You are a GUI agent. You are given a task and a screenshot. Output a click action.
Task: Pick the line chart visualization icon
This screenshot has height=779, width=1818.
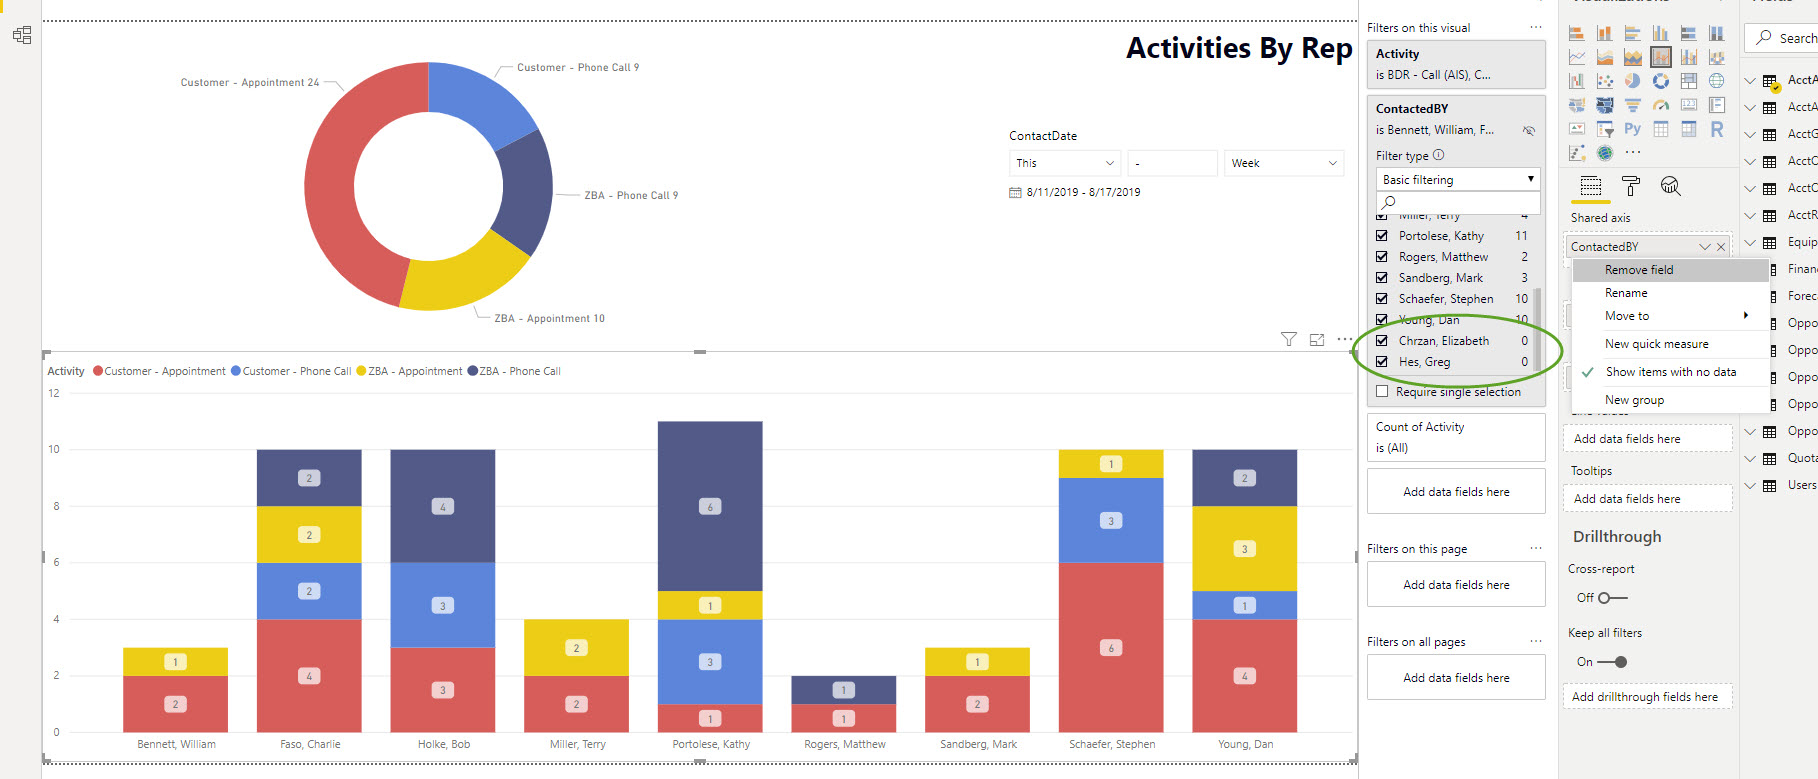tap(1577, 57)
